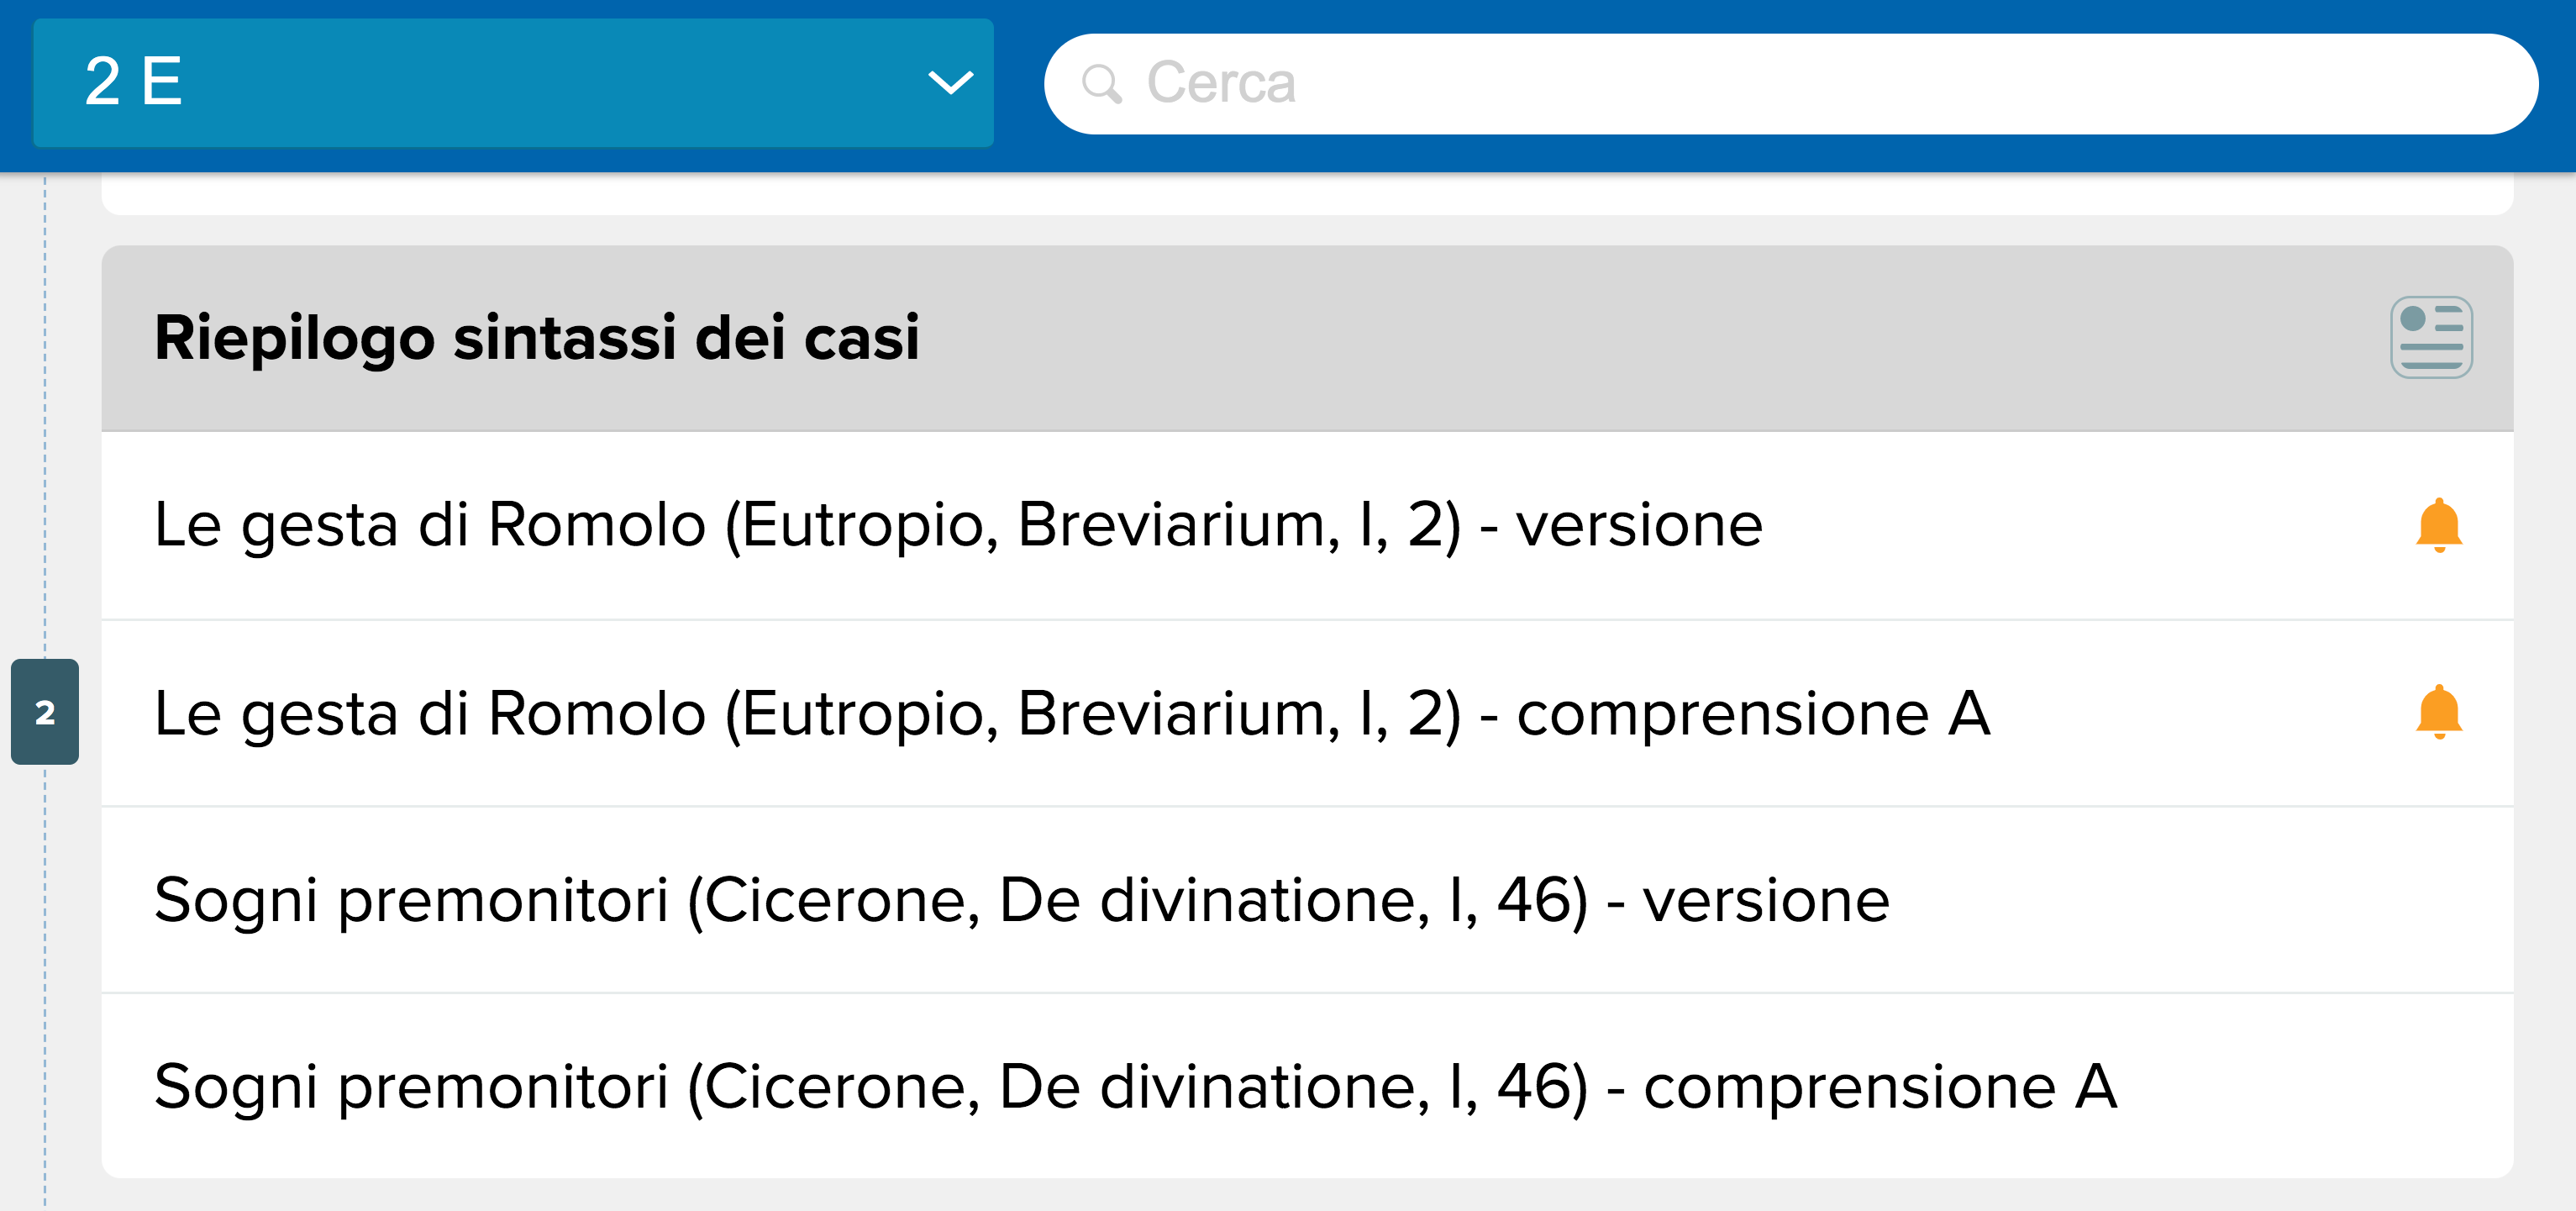Expand the class list using the chevron arrow
Screen dimensions: 2576x1211
point(950,82)
